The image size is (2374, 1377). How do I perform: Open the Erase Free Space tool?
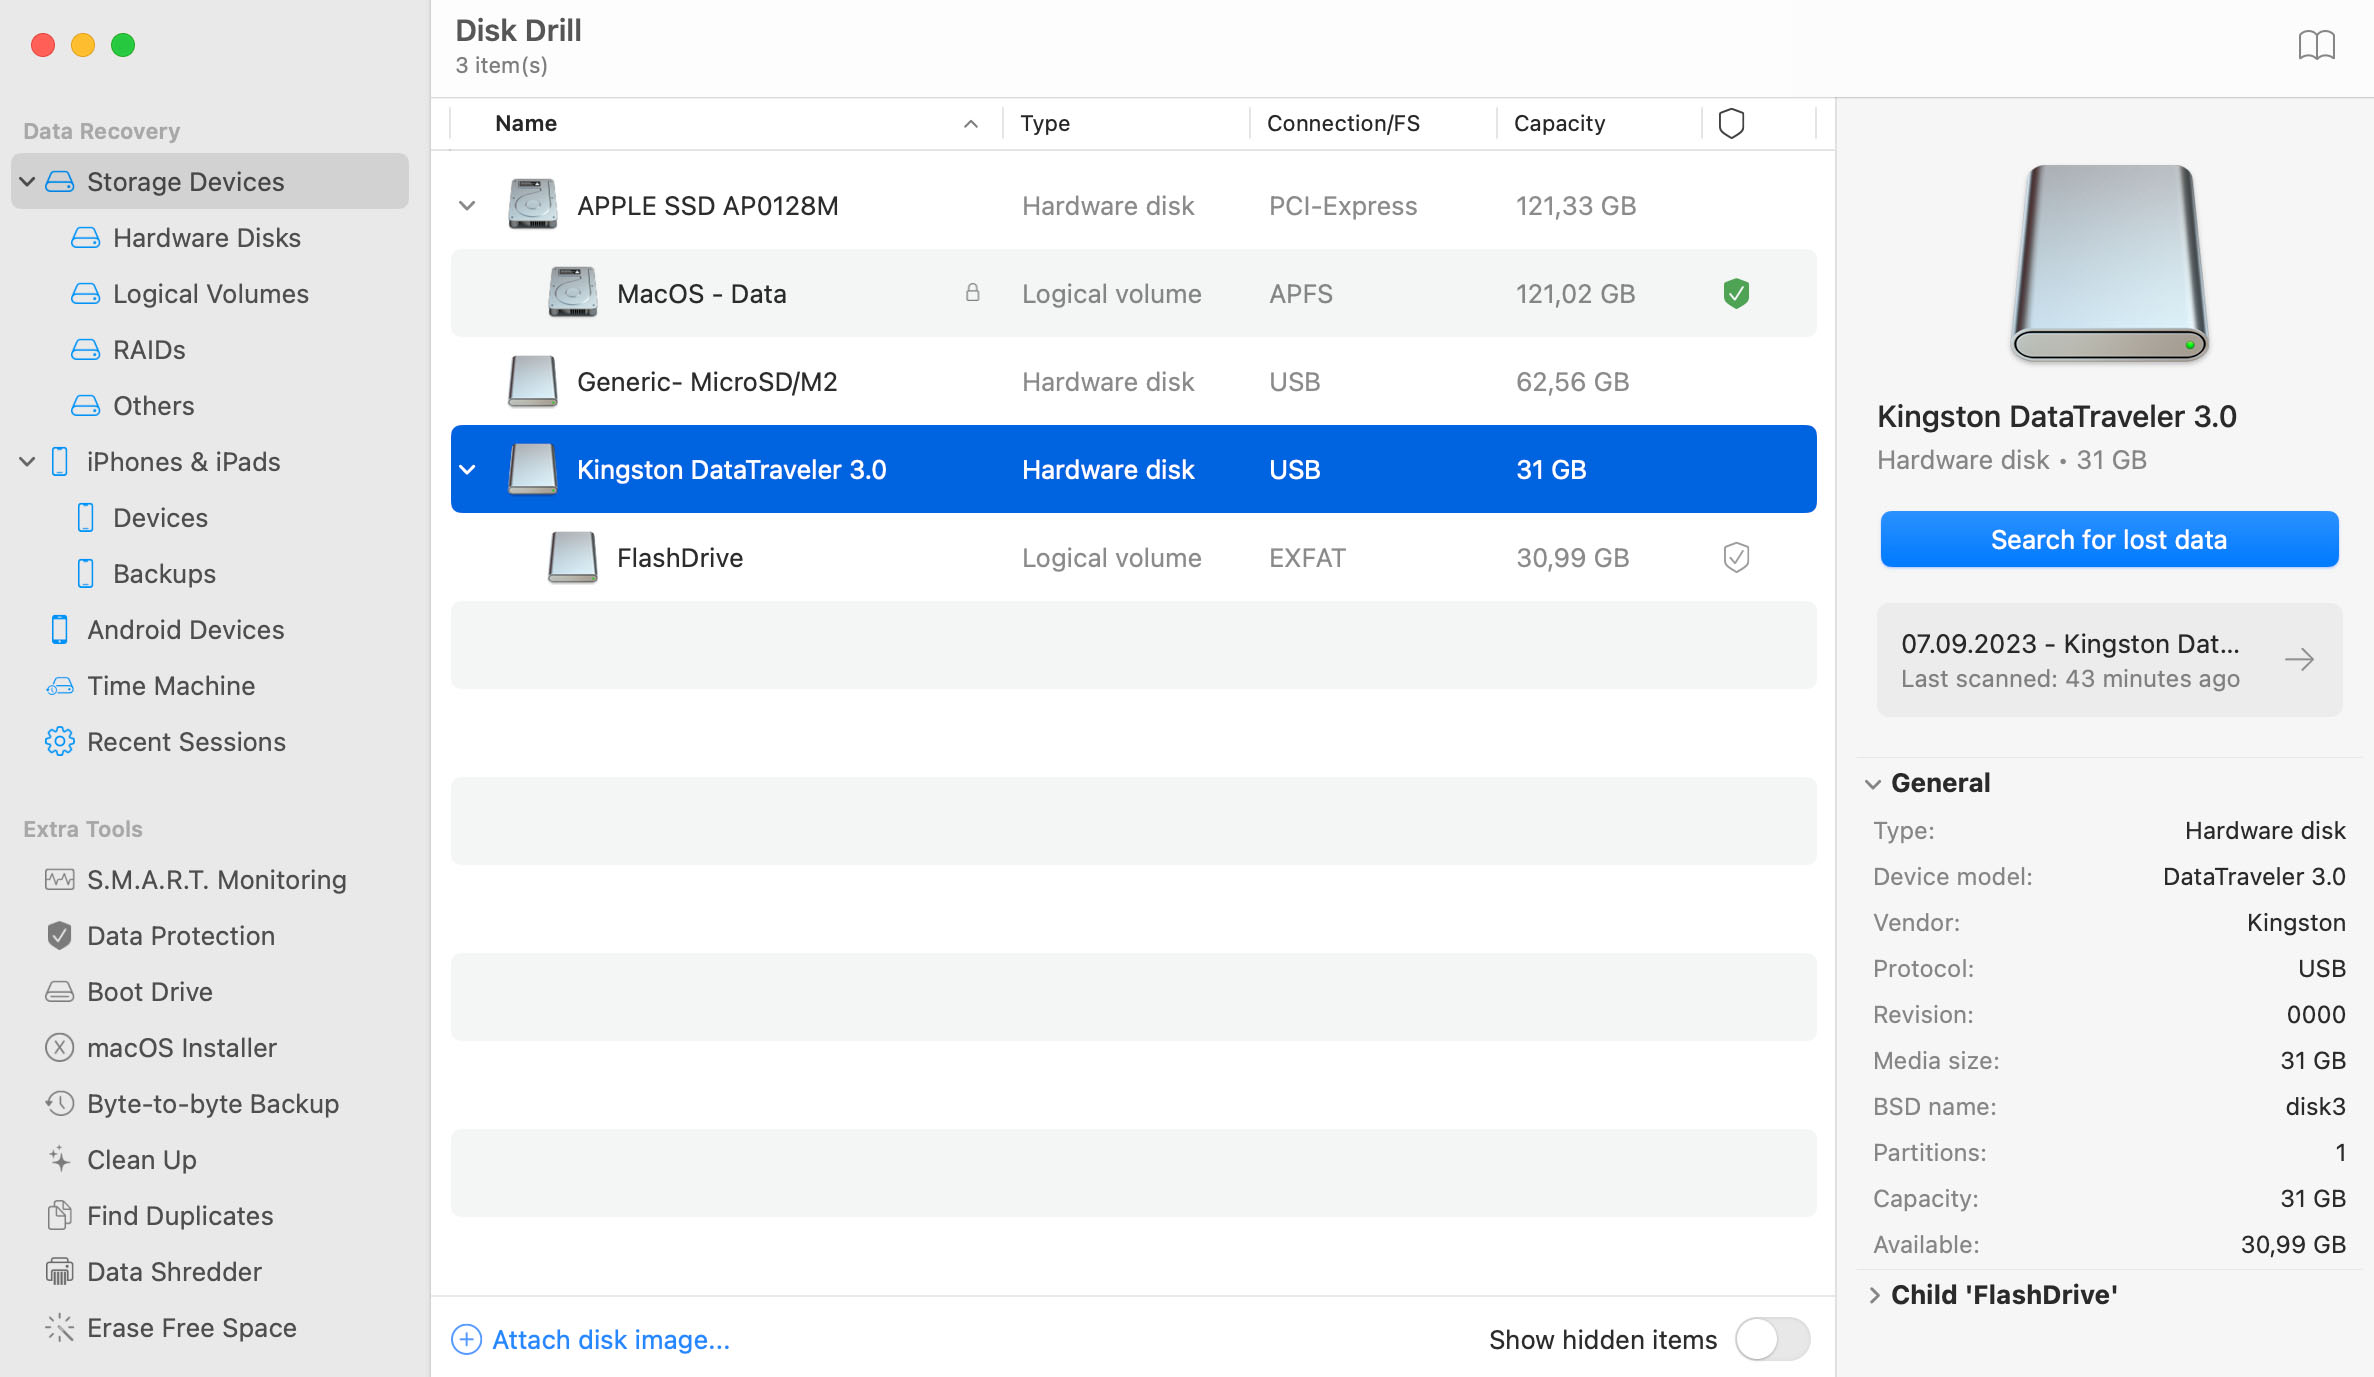point(191,1327)
